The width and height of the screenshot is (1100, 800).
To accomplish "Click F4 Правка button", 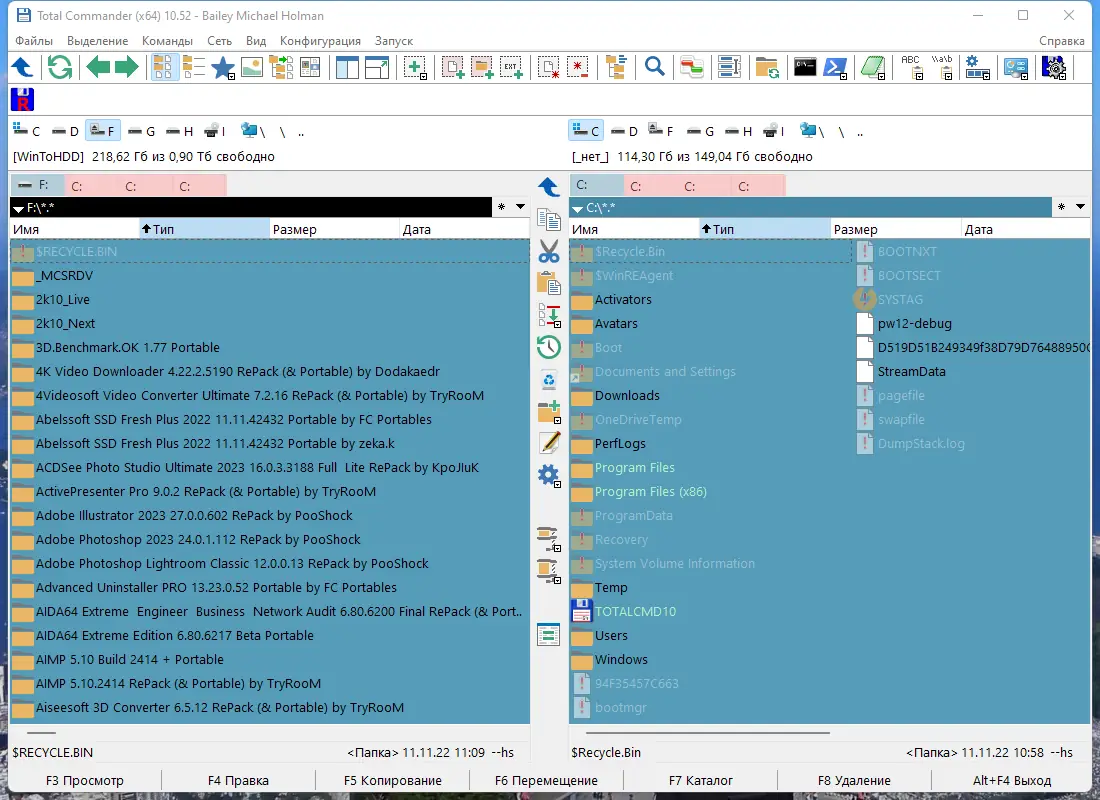I will pos(239,780).
